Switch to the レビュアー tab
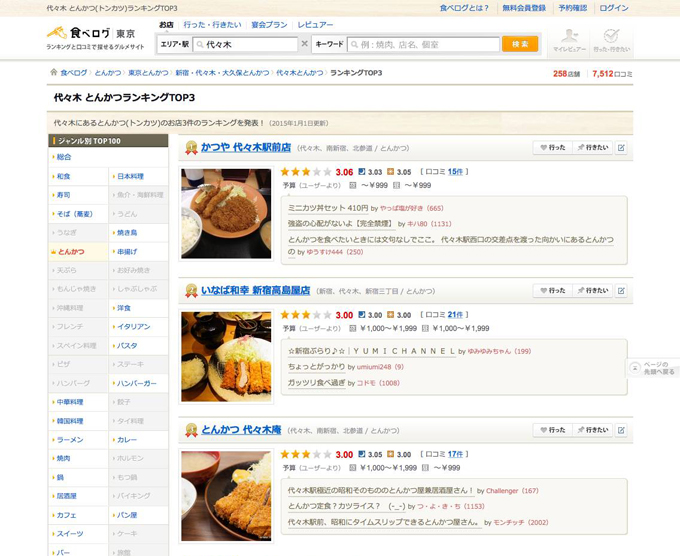The image size is (680, 556). pyautogui.click(x=316, y=23)
